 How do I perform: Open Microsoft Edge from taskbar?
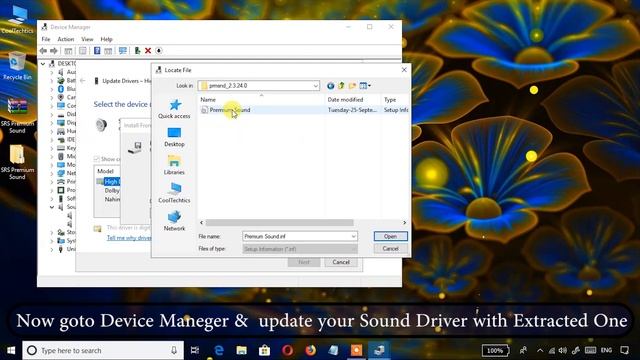[x=219, y=350]
